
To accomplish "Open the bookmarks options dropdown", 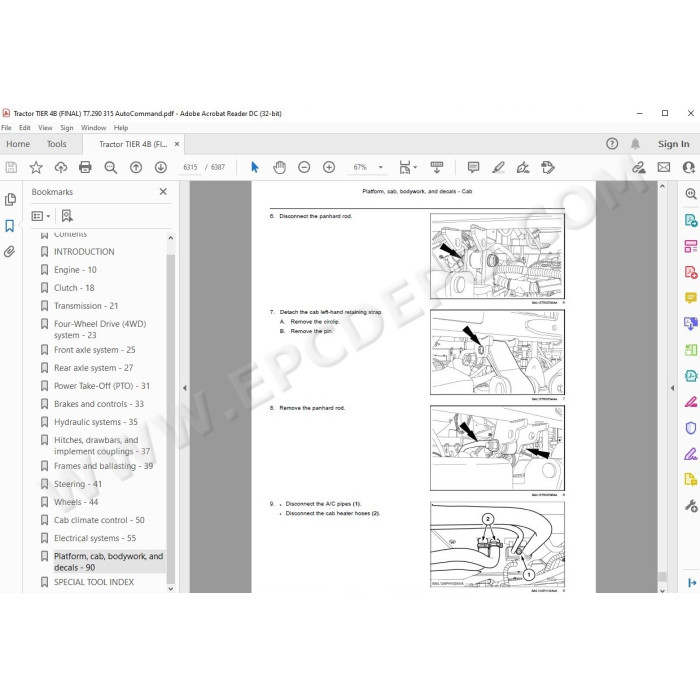I will (41, 216).
